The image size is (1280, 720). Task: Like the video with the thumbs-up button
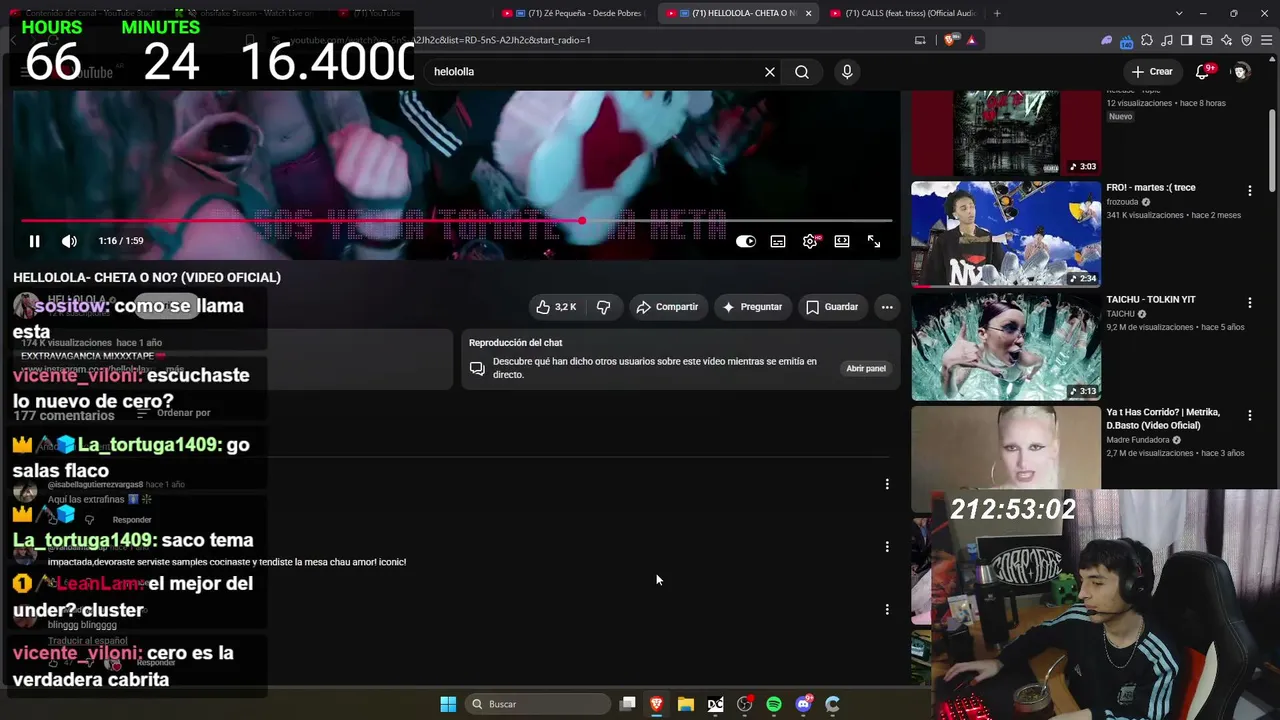(556, 307)
